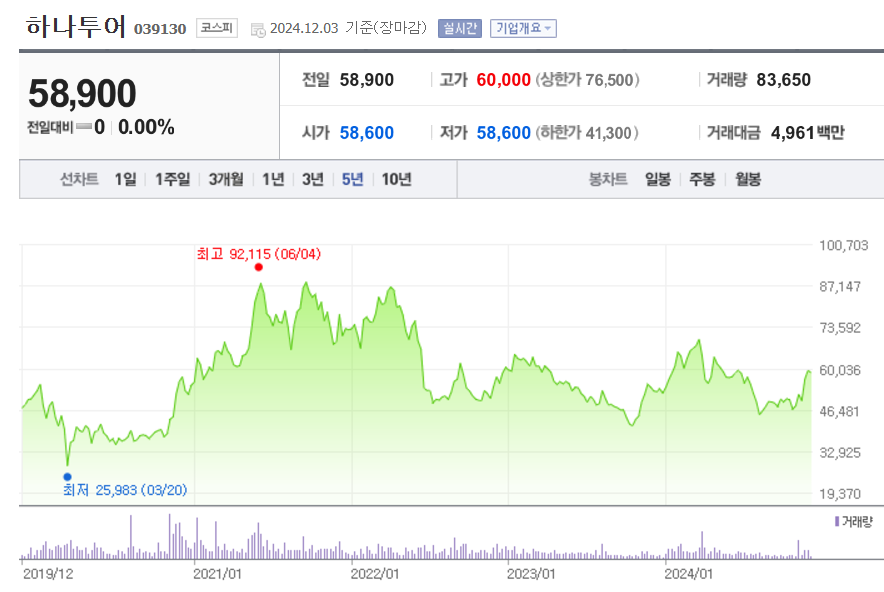The width and height of the screenshot is (884, 592).
Task: Click the 2021/01 x-axis label
Action: tap(217, 574)
